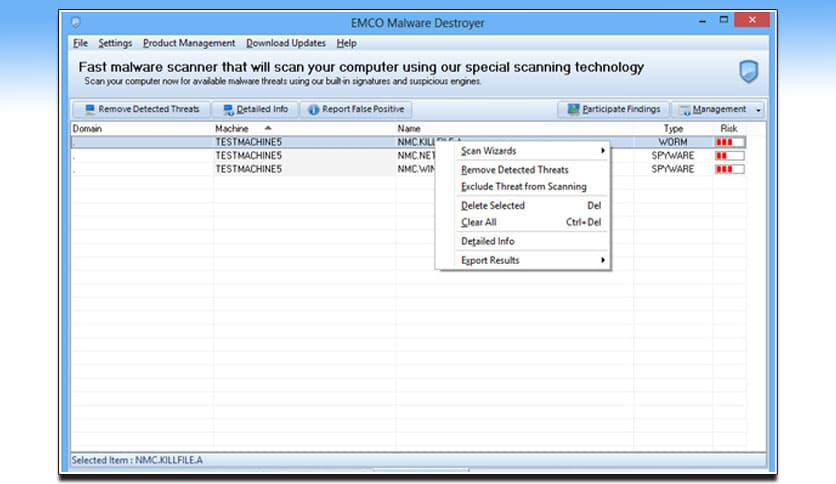Maximize the EMCO Malware Destroyer window

724,20
